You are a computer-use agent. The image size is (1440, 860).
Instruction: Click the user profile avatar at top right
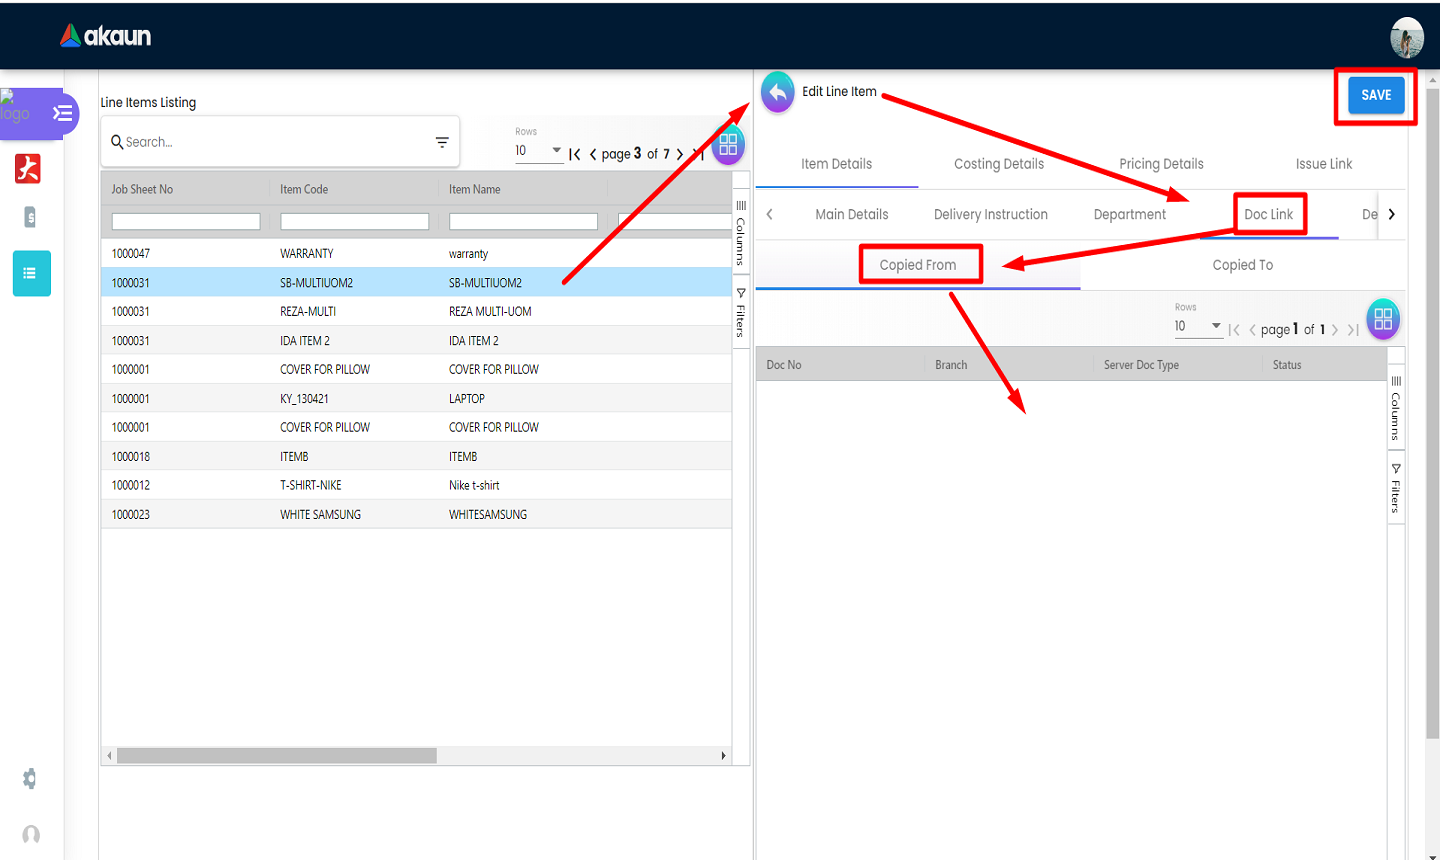(1407, 38)
